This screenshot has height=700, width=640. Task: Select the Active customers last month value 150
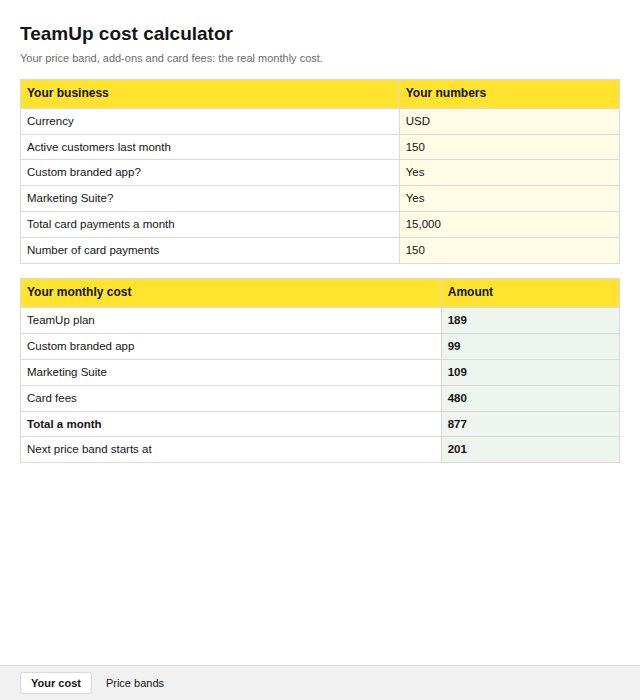[509, 147]
